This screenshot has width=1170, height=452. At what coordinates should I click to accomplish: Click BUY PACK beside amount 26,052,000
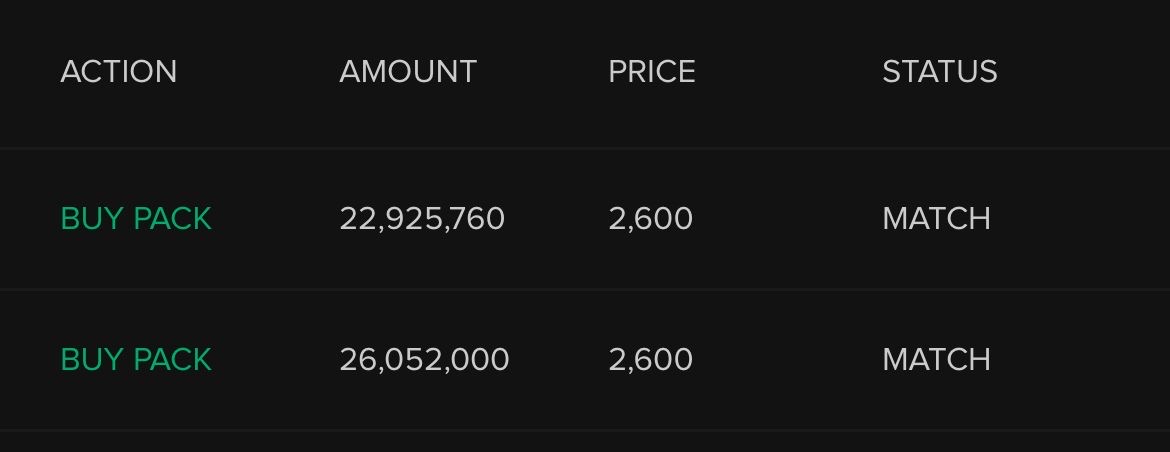click(136, 360)
